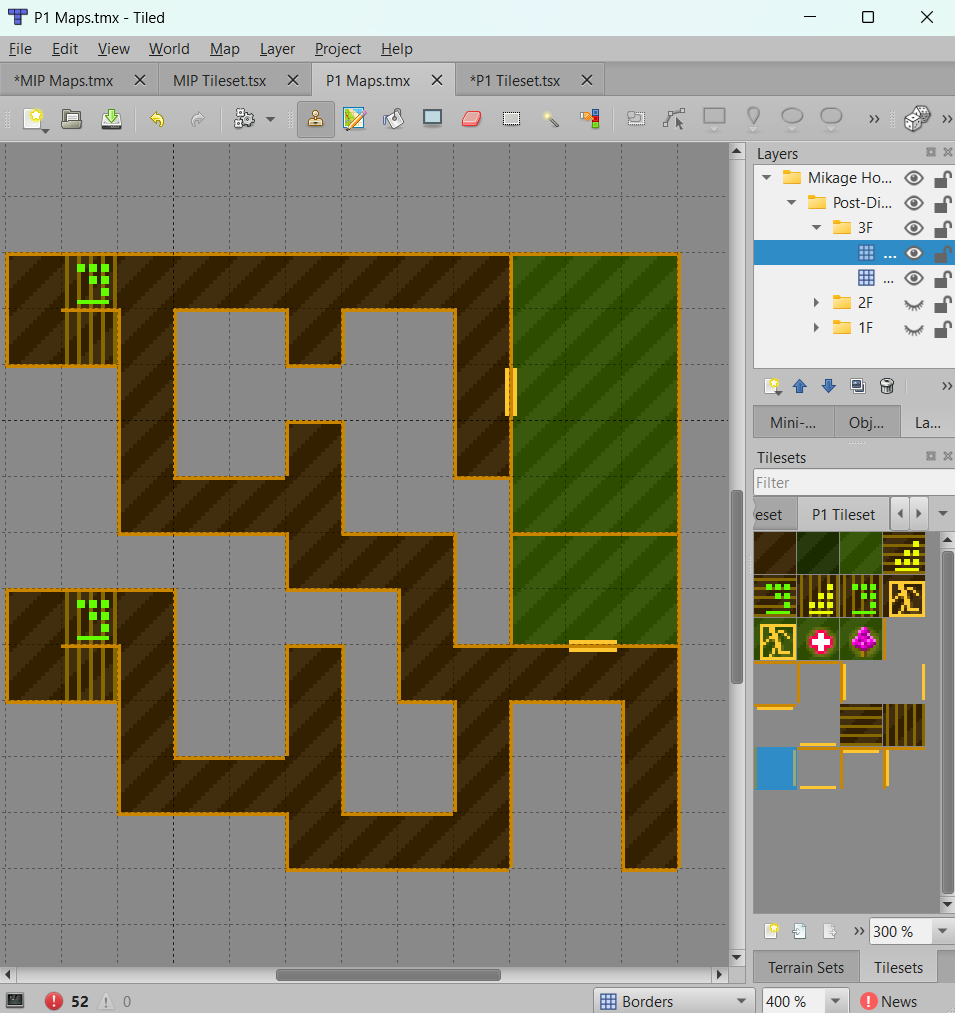Screen dimensions: 955x1013
Task: Click the Insert Point tool
Action: coord(753,119)
